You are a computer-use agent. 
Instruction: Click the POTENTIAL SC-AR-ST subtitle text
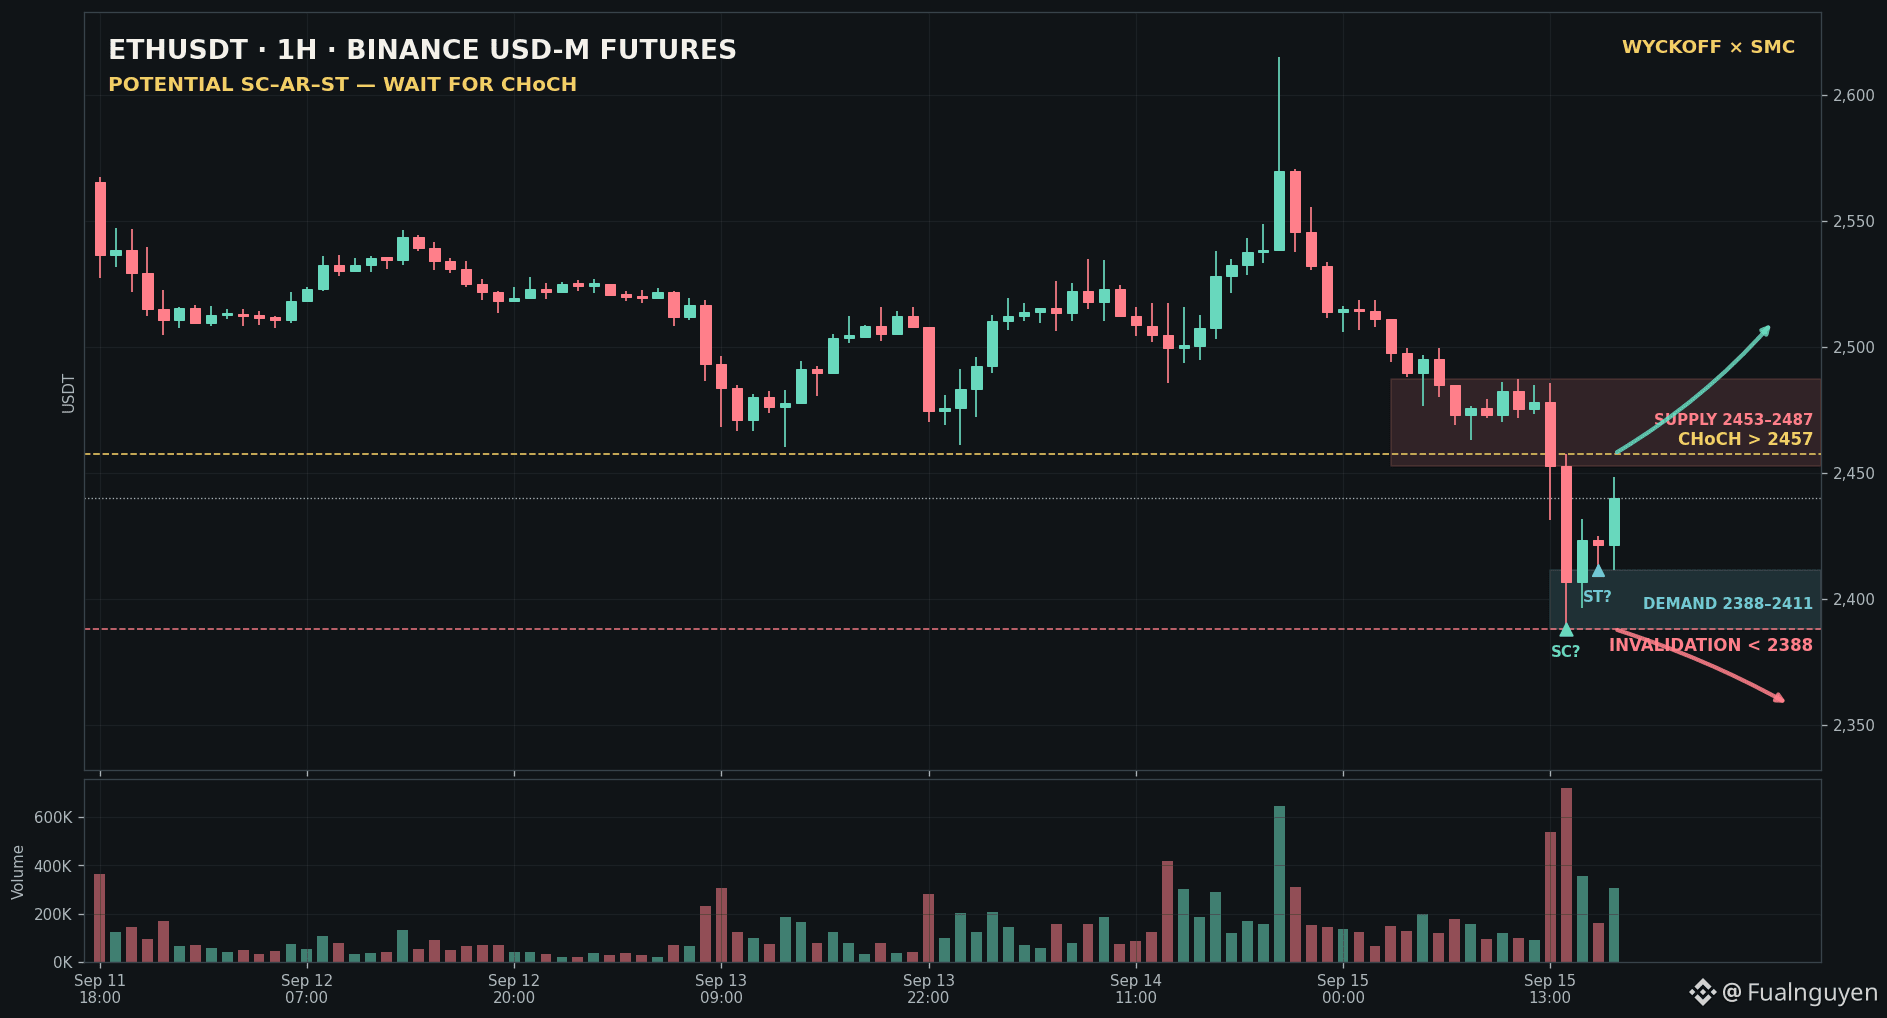tap(342, 85)
